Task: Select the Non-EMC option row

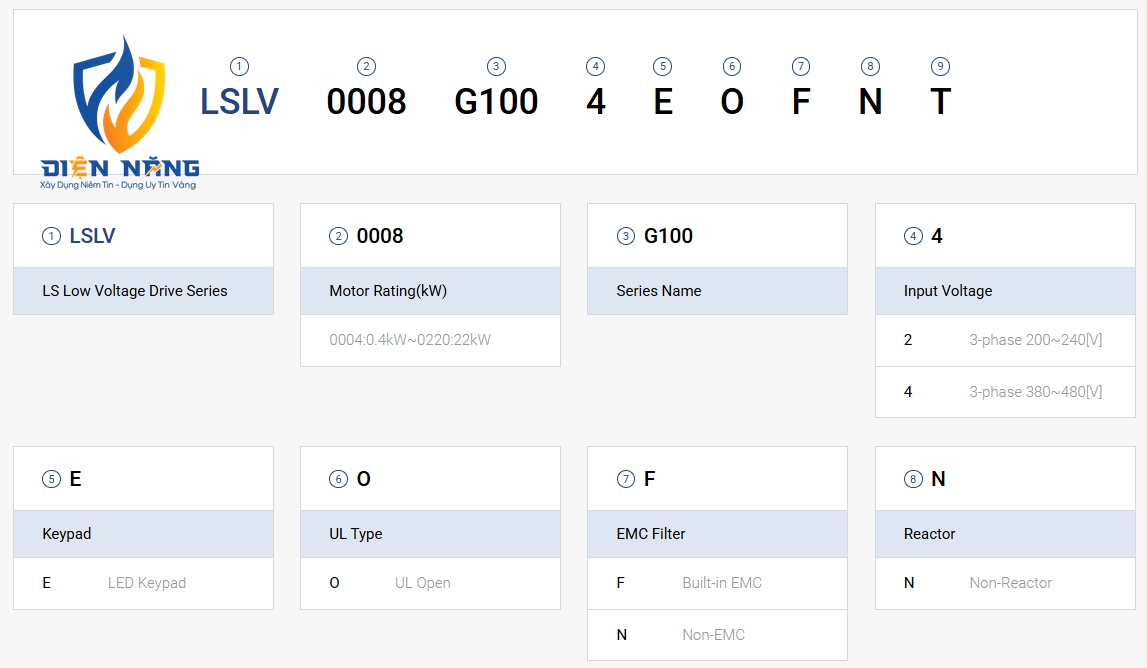Action: (718, 635)
